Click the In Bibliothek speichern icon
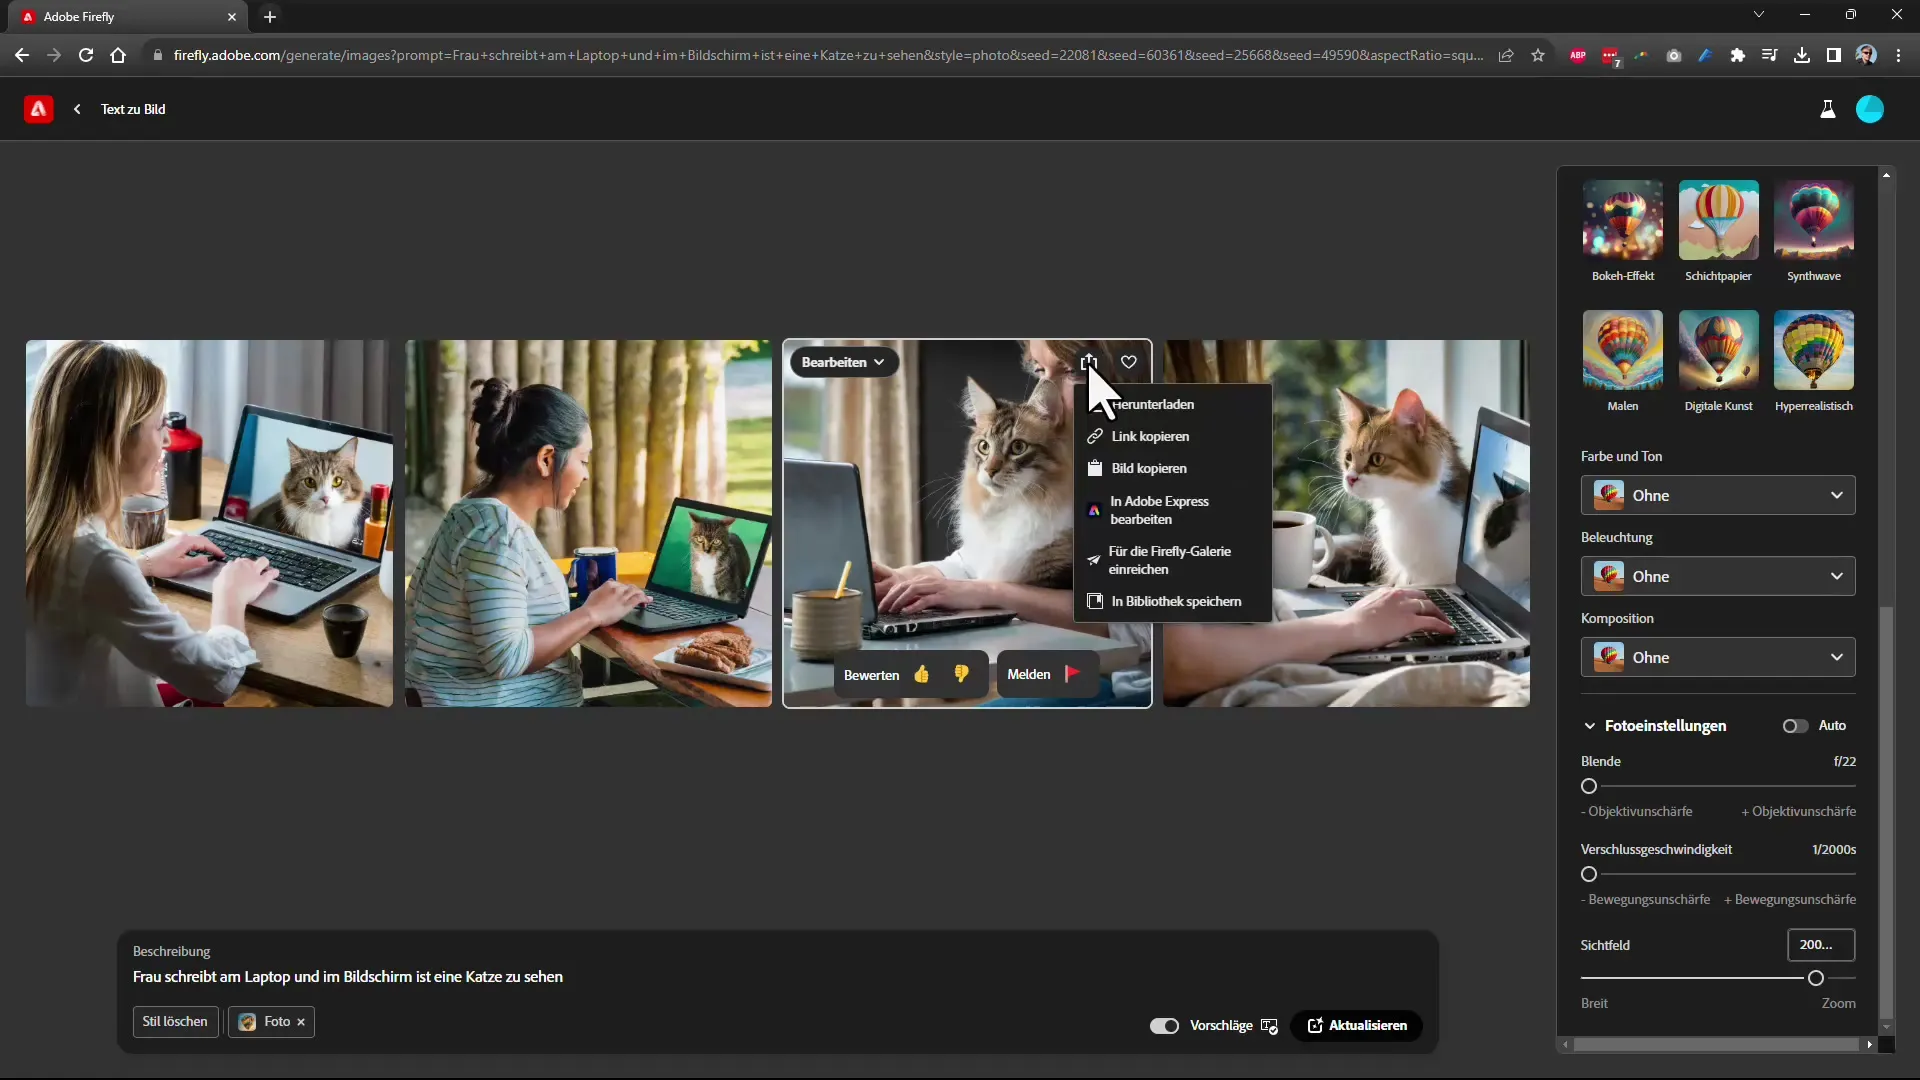Screen dimensions: 1920x1080 pos(1095,600)
